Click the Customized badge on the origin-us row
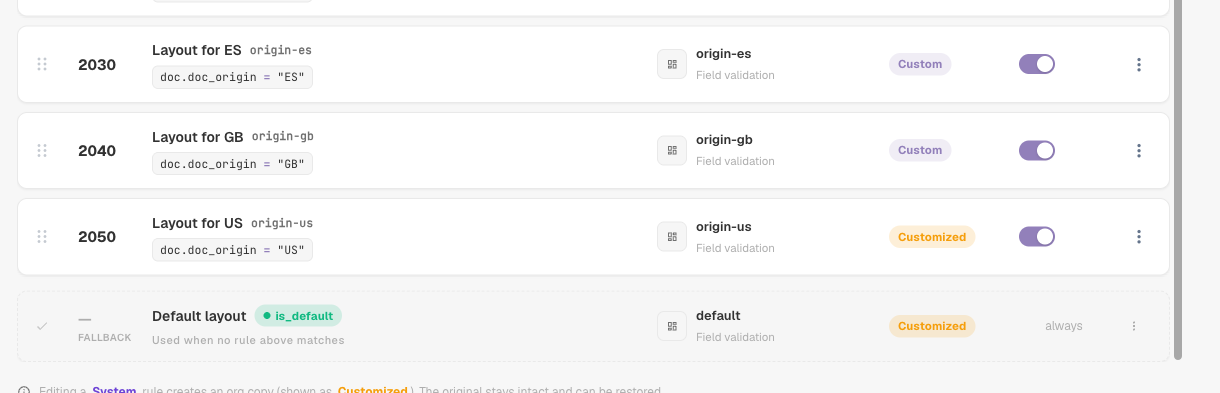This screenshot has width=1220, height=393. click(x=932, y=237)
